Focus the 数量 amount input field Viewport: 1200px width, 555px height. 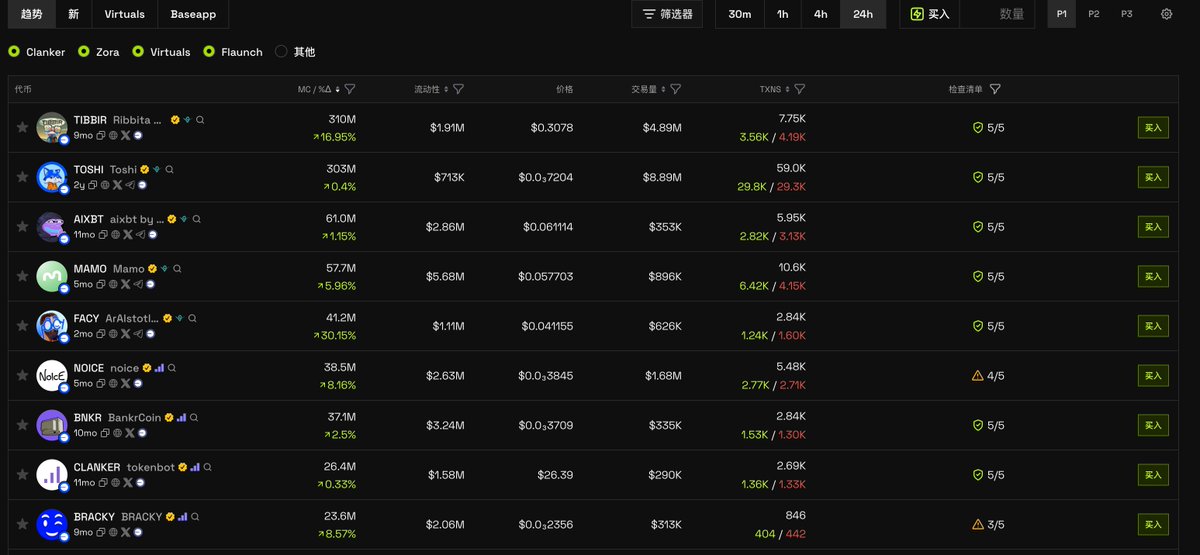pyautogui.click(x=998, y=14)
